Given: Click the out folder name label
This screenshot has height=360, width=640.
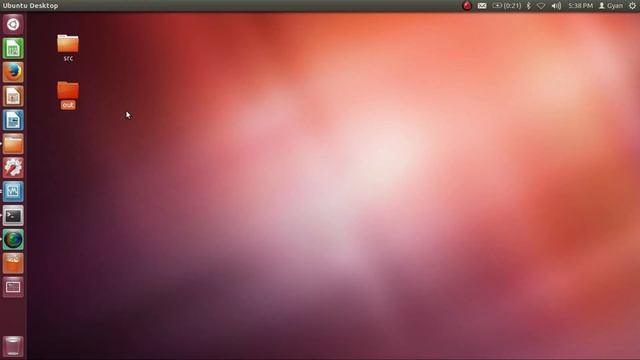Looking at the screenshot, I should click(68, 105).
